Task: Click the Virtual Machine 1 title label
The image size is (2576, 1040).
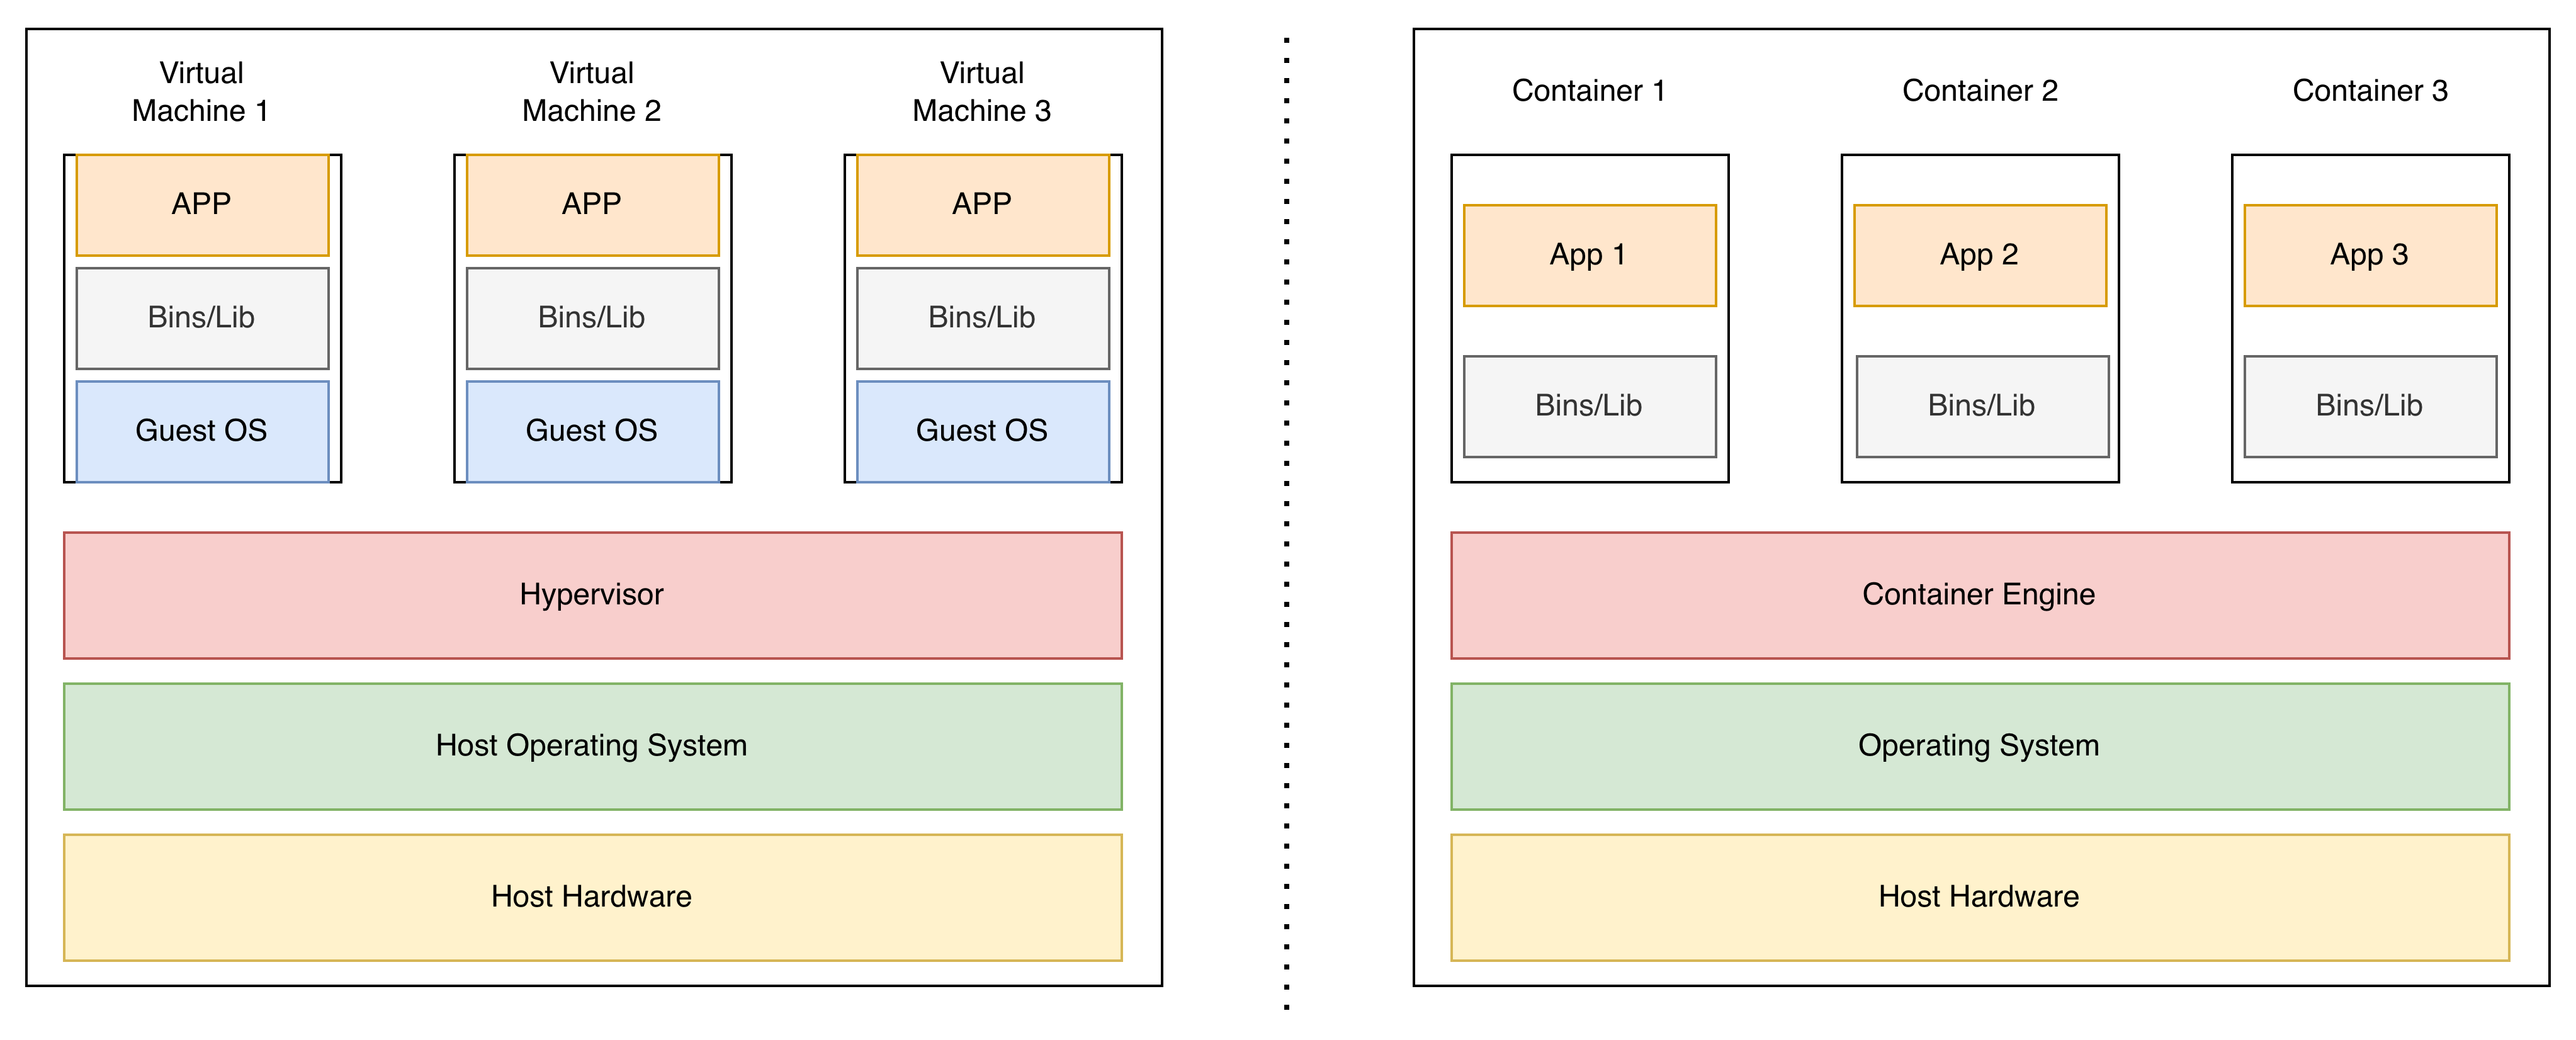Action: click(201, 91)
